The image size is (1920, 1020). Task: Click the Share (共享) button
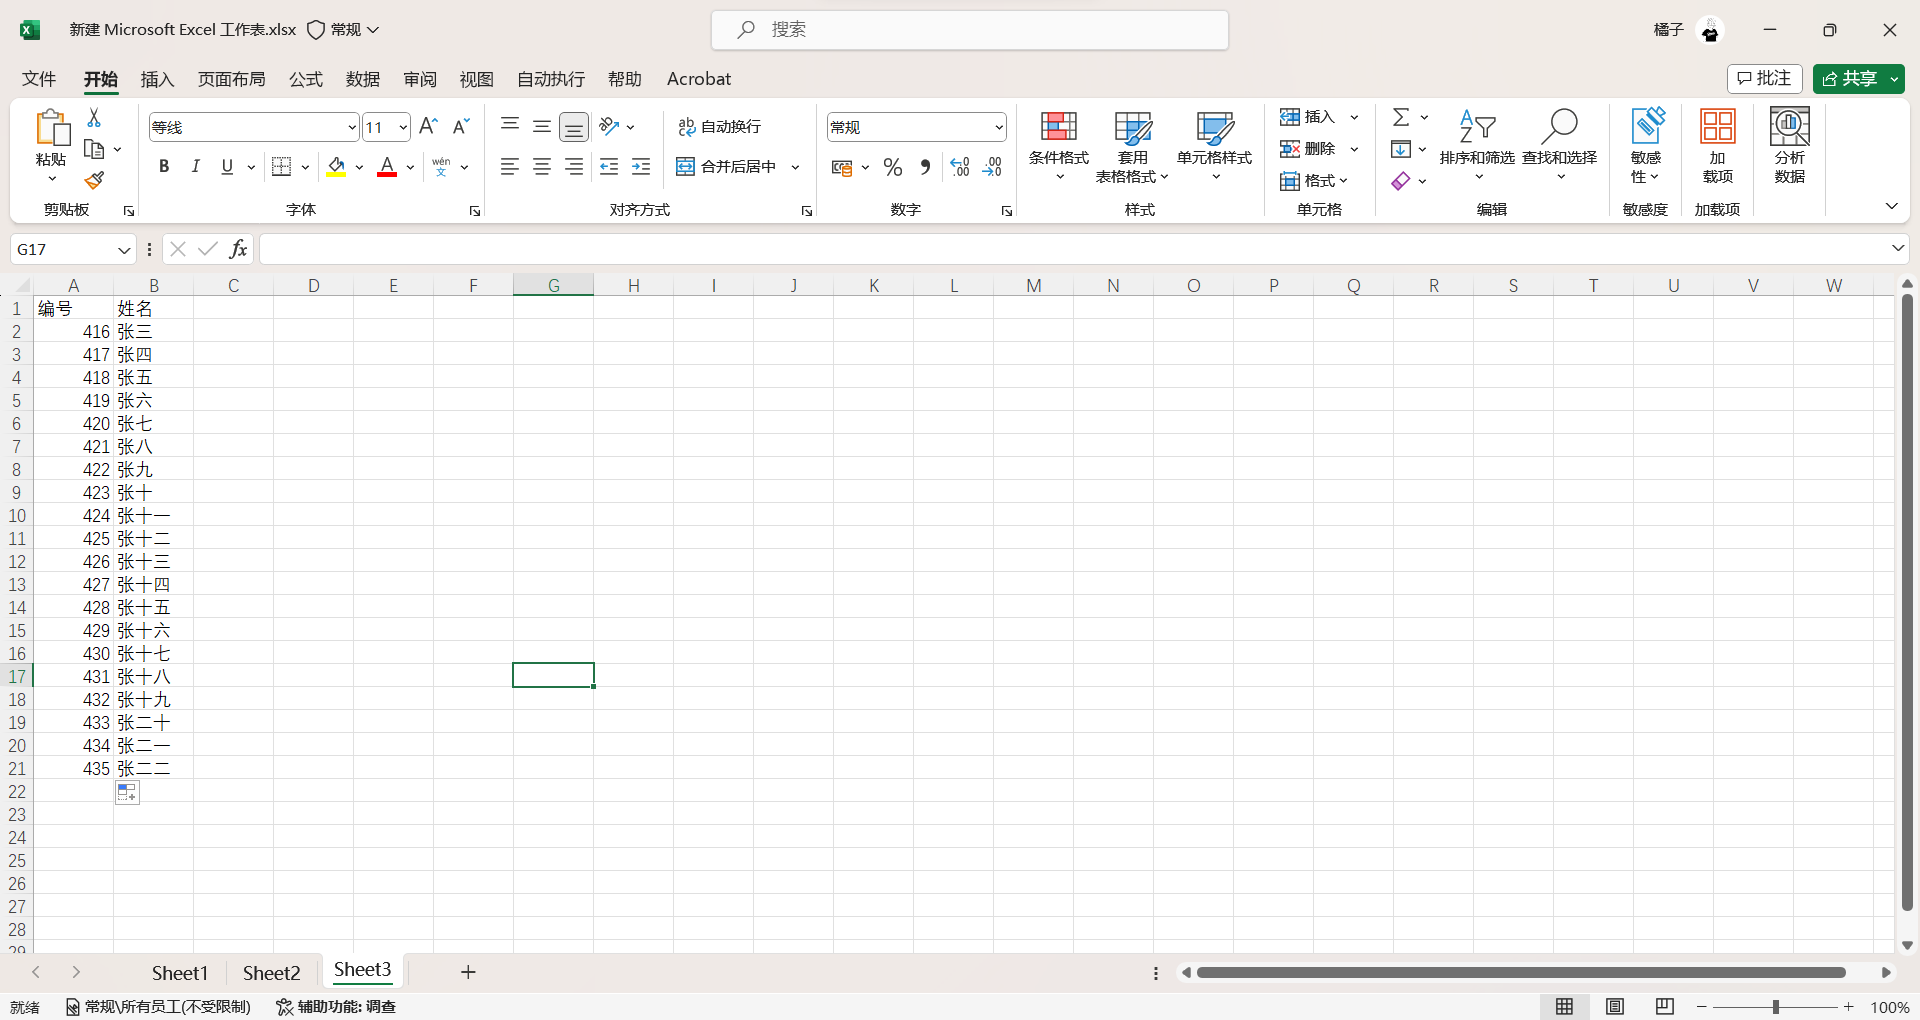(1848, 79)
